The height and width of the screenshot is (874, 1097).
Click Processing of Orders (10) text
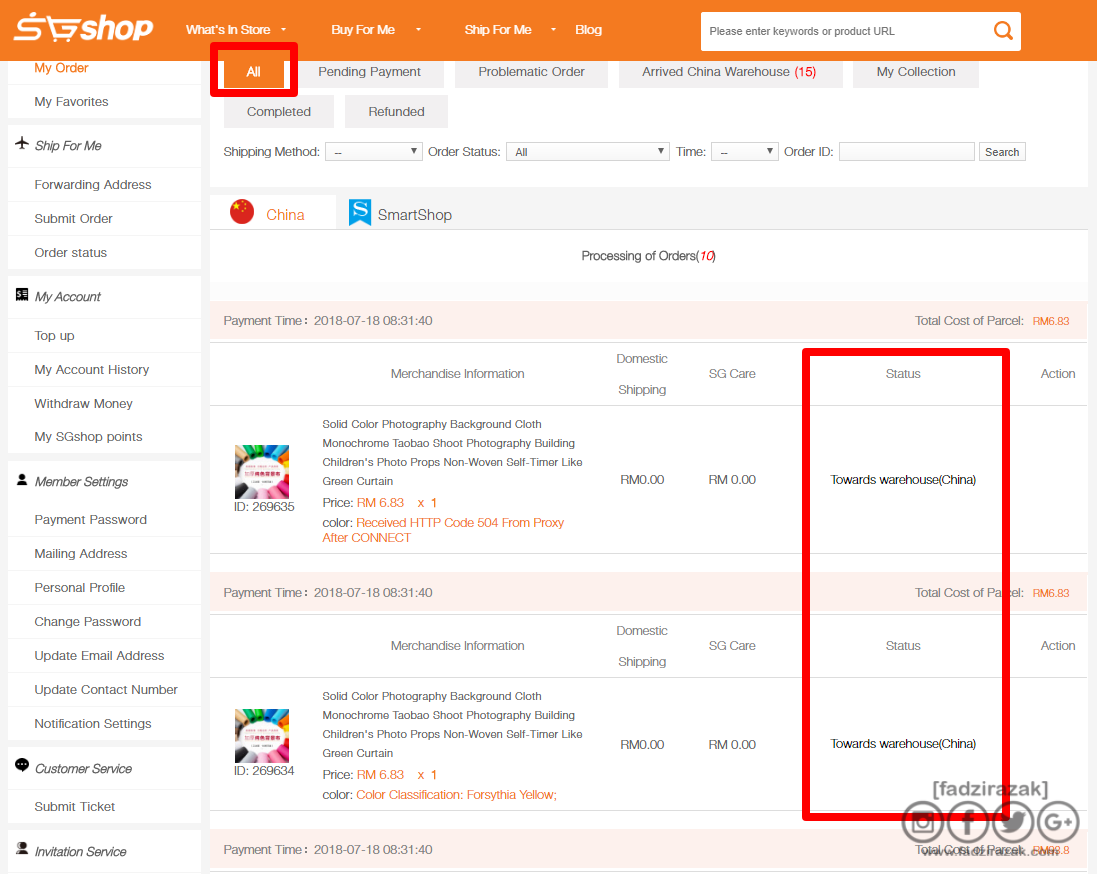(x=649, y=255)
